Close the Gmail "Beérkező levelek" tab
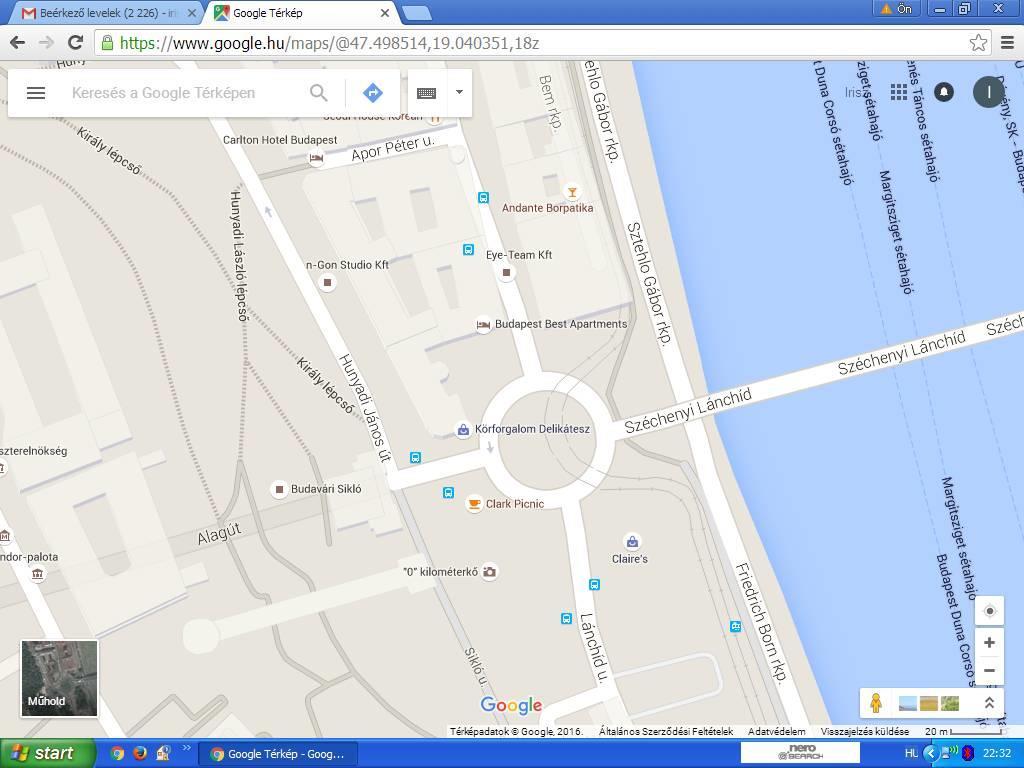1024x768 pixels. [x=192, y=13]
